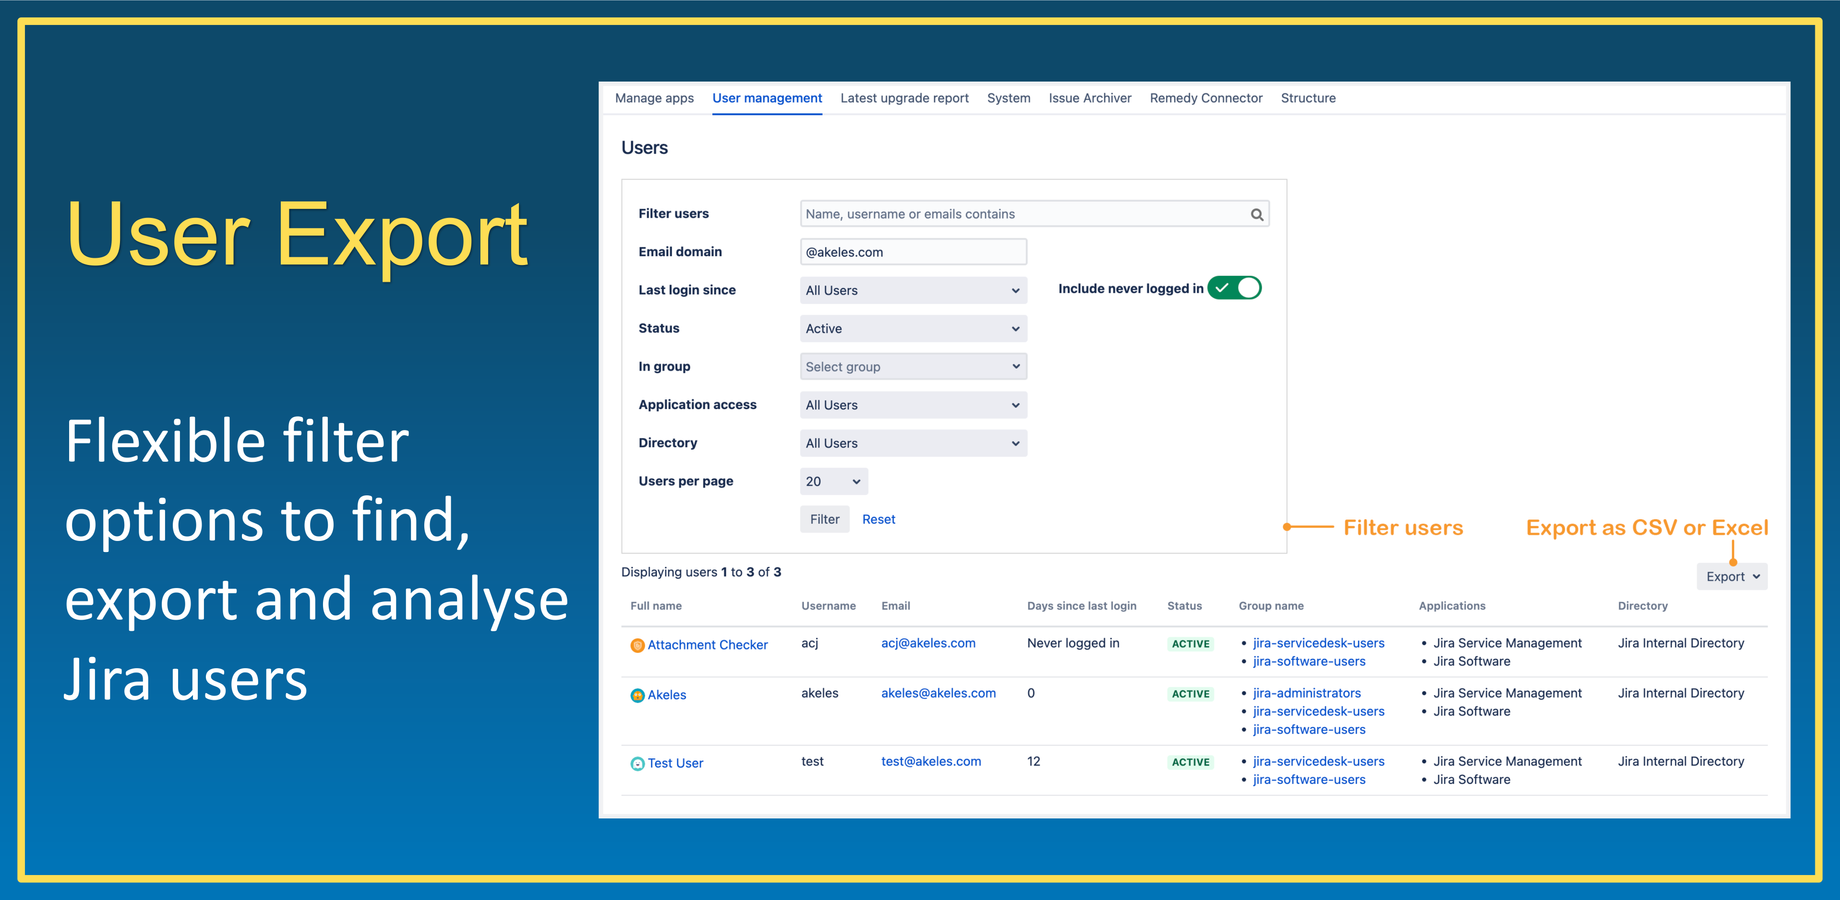
Task: Toggle Include never logged in switch
Action: coord(1235,288)
